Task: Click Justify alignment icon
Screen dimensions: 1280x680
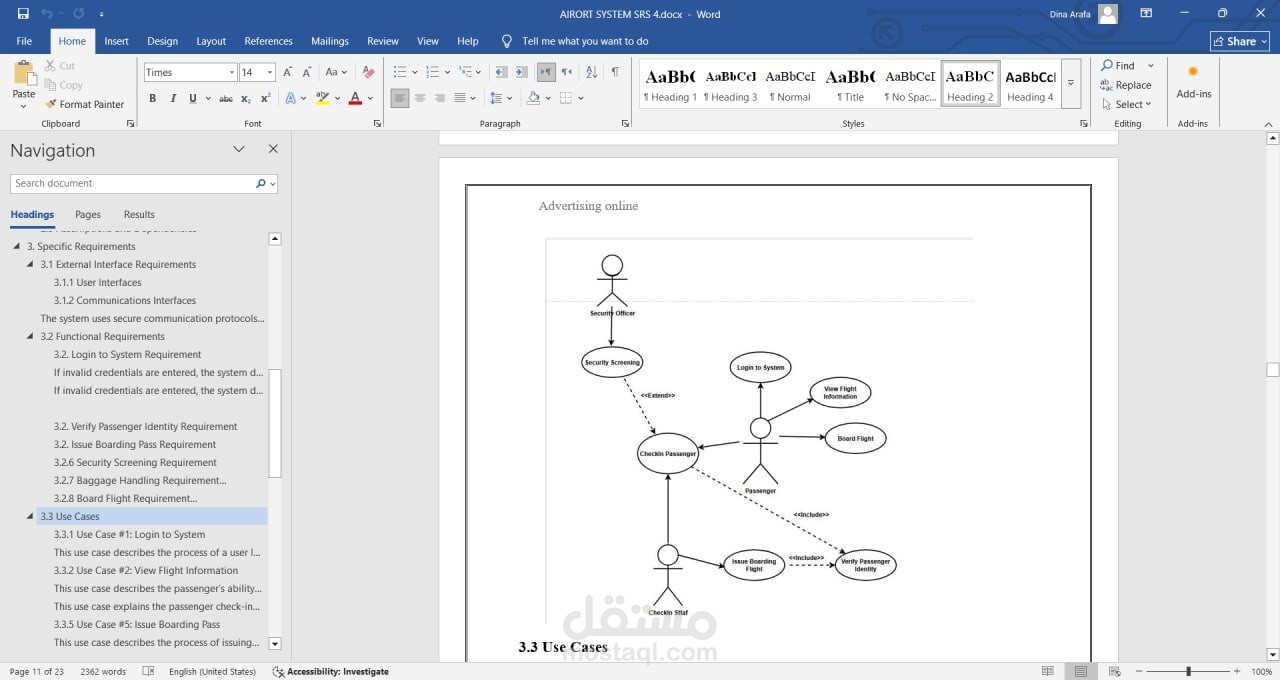Action: click(x=460, y=98)
